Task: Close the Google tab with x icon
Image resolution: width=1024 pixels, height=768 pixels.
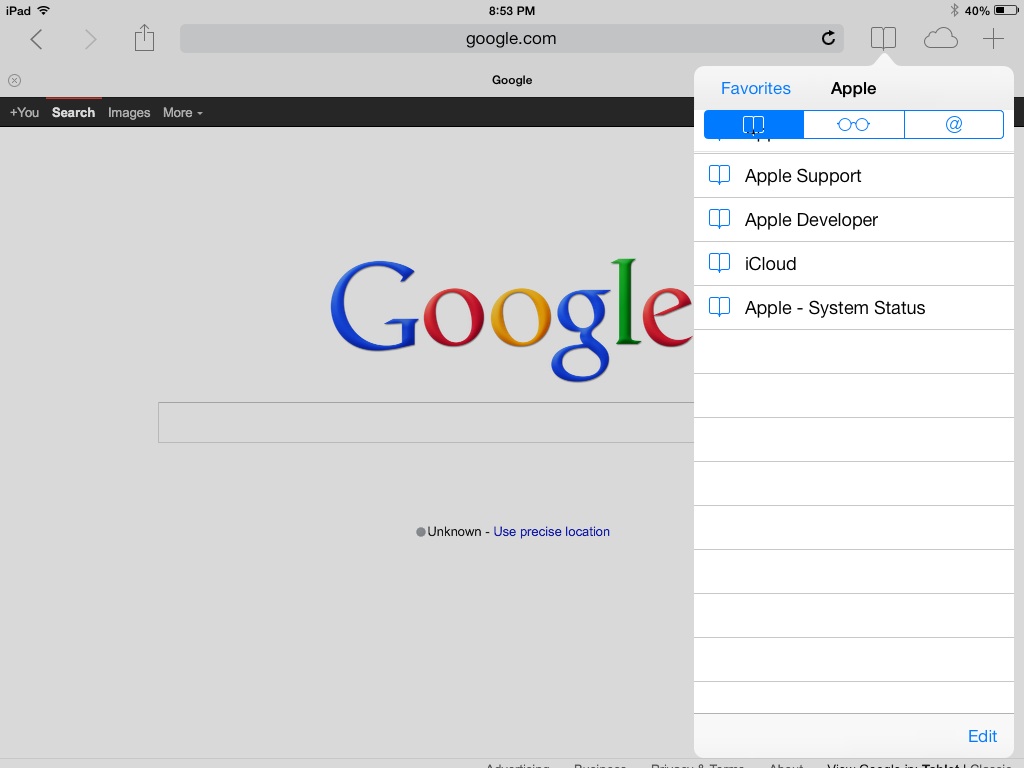Action: pyautogui.click(x=14, y=80)
